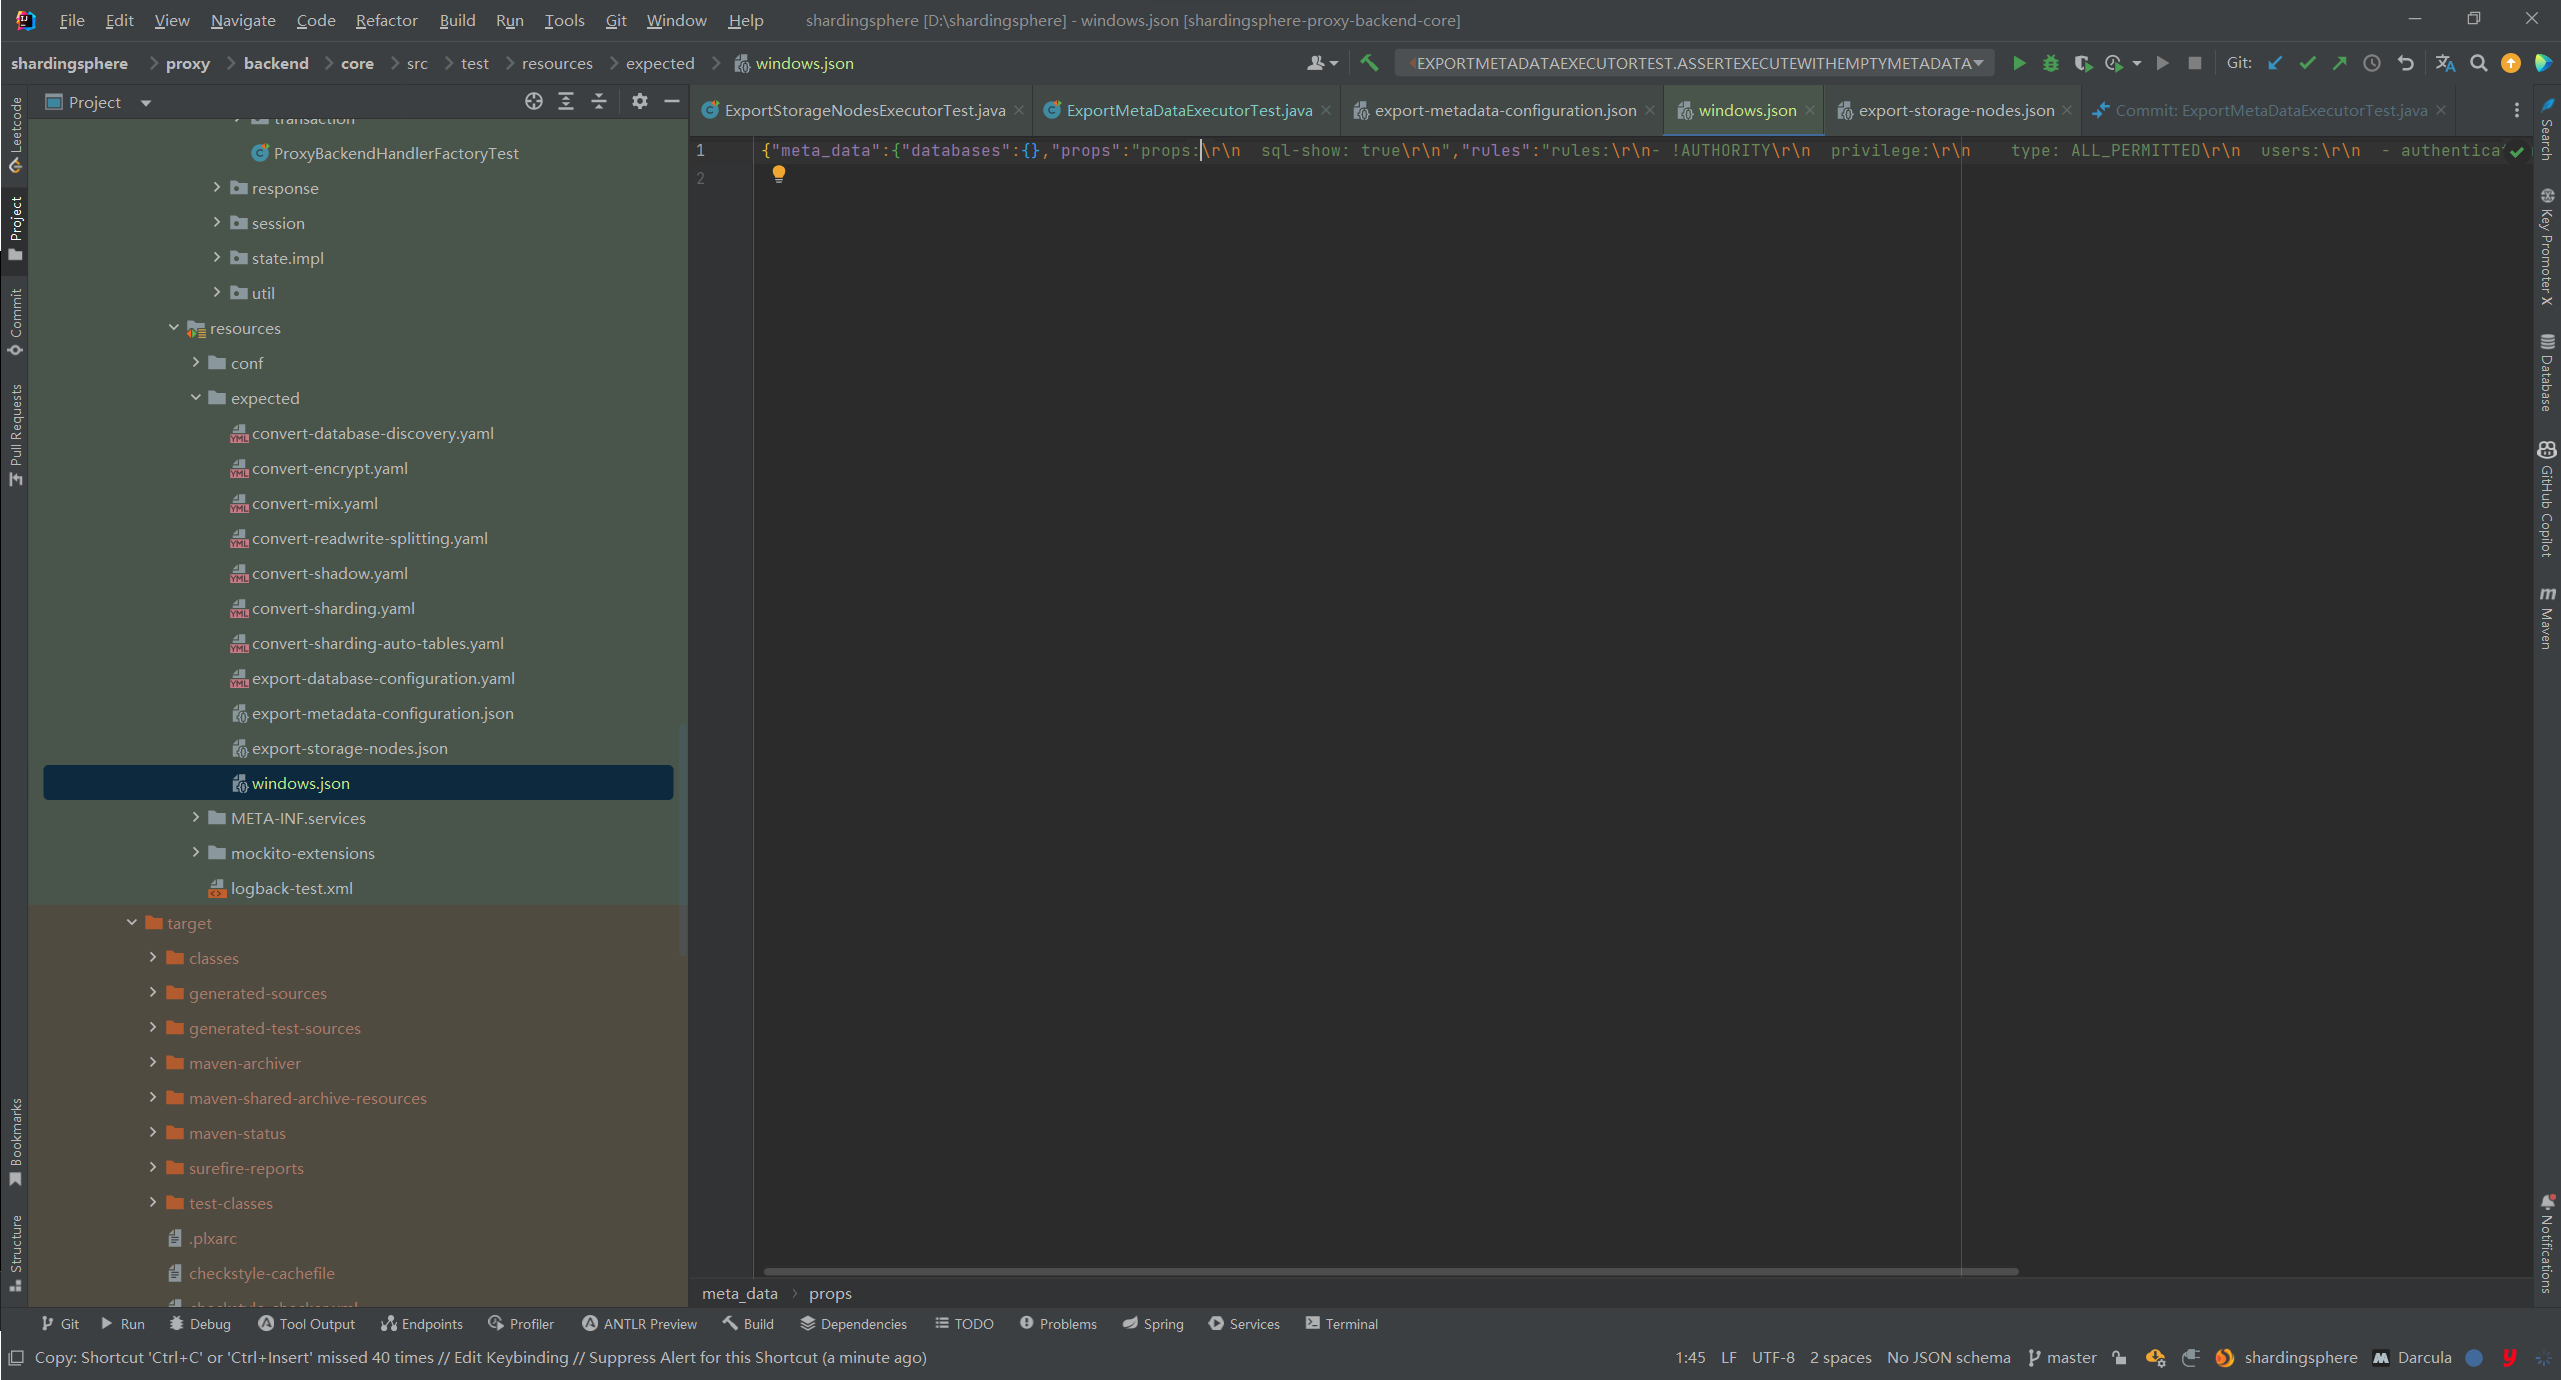Start the debug bug icon in toolbar
This screenshot has height=1380, width=2561.
coord(2050,63)
